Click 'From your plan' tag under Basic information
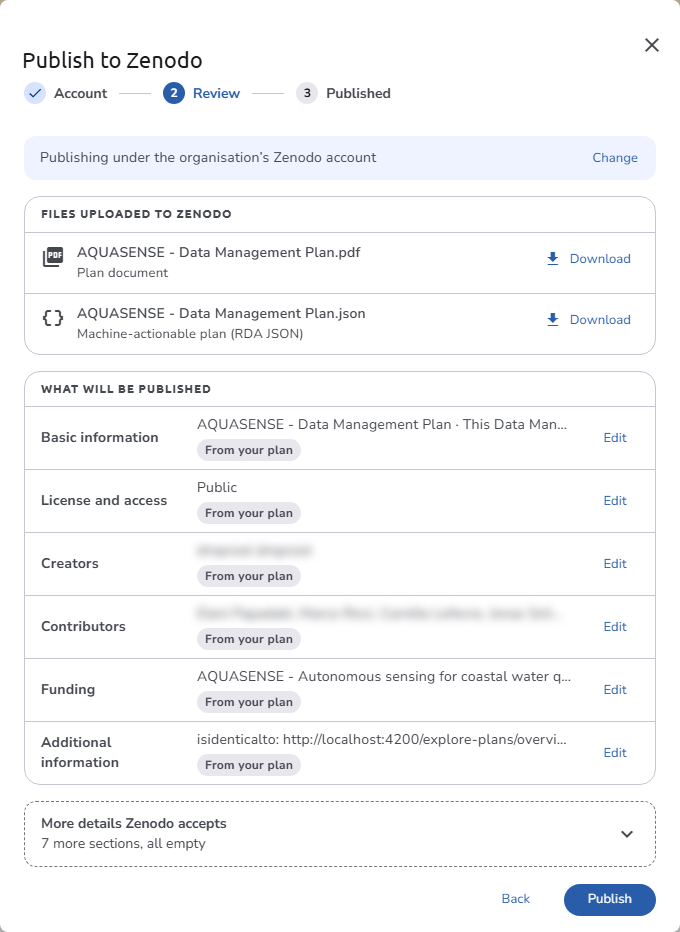Screen dimensions: 680x932 point(248,450)
